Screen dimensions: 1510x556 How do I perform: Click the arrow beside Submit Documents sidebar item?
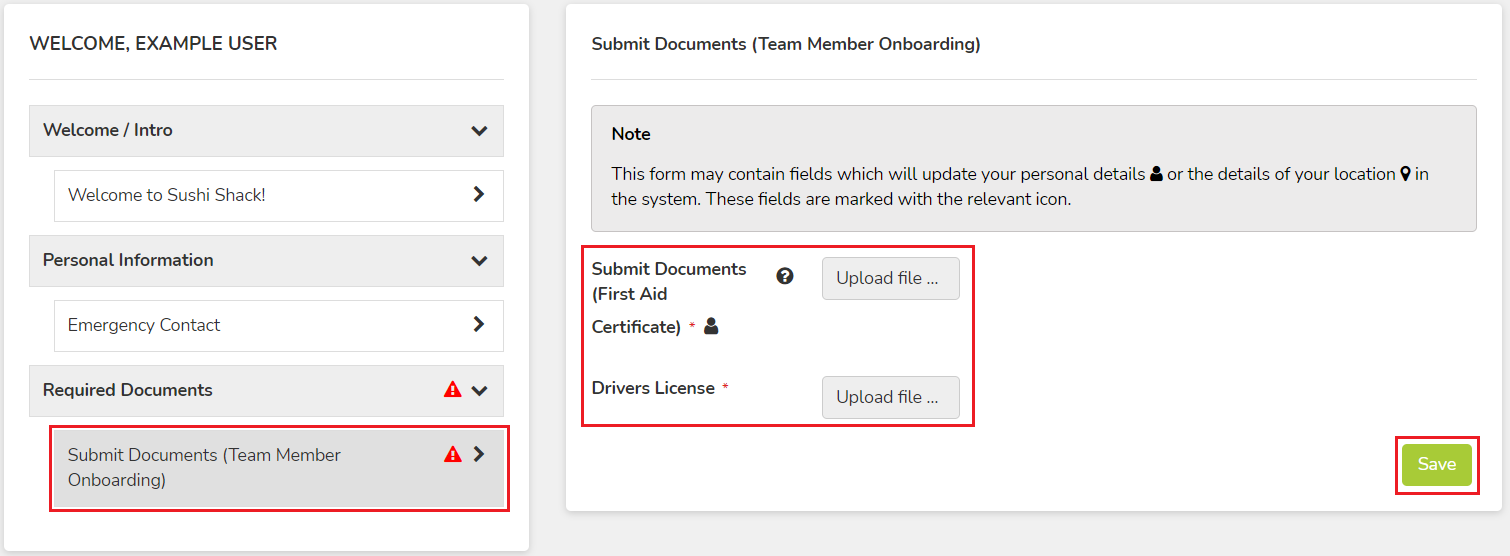(x=479, y=454)
